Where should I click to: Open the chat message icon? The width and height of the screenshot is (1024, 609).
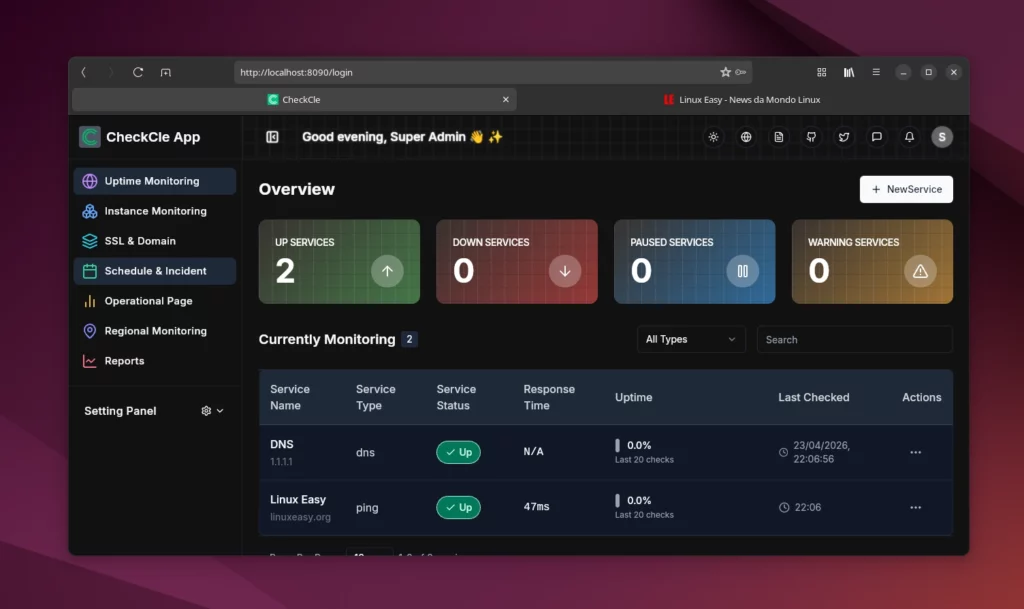877,137
